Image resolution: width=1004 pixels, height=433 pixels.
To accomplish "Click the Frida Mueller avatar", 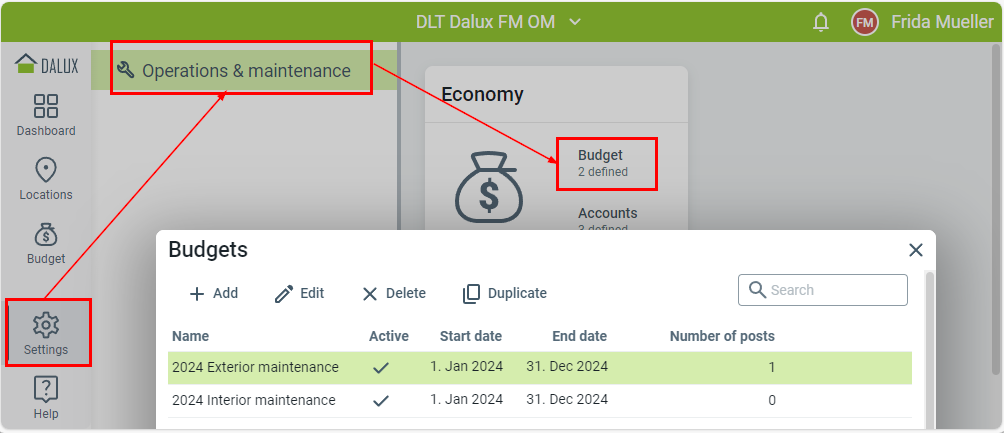I will [865, 22].
